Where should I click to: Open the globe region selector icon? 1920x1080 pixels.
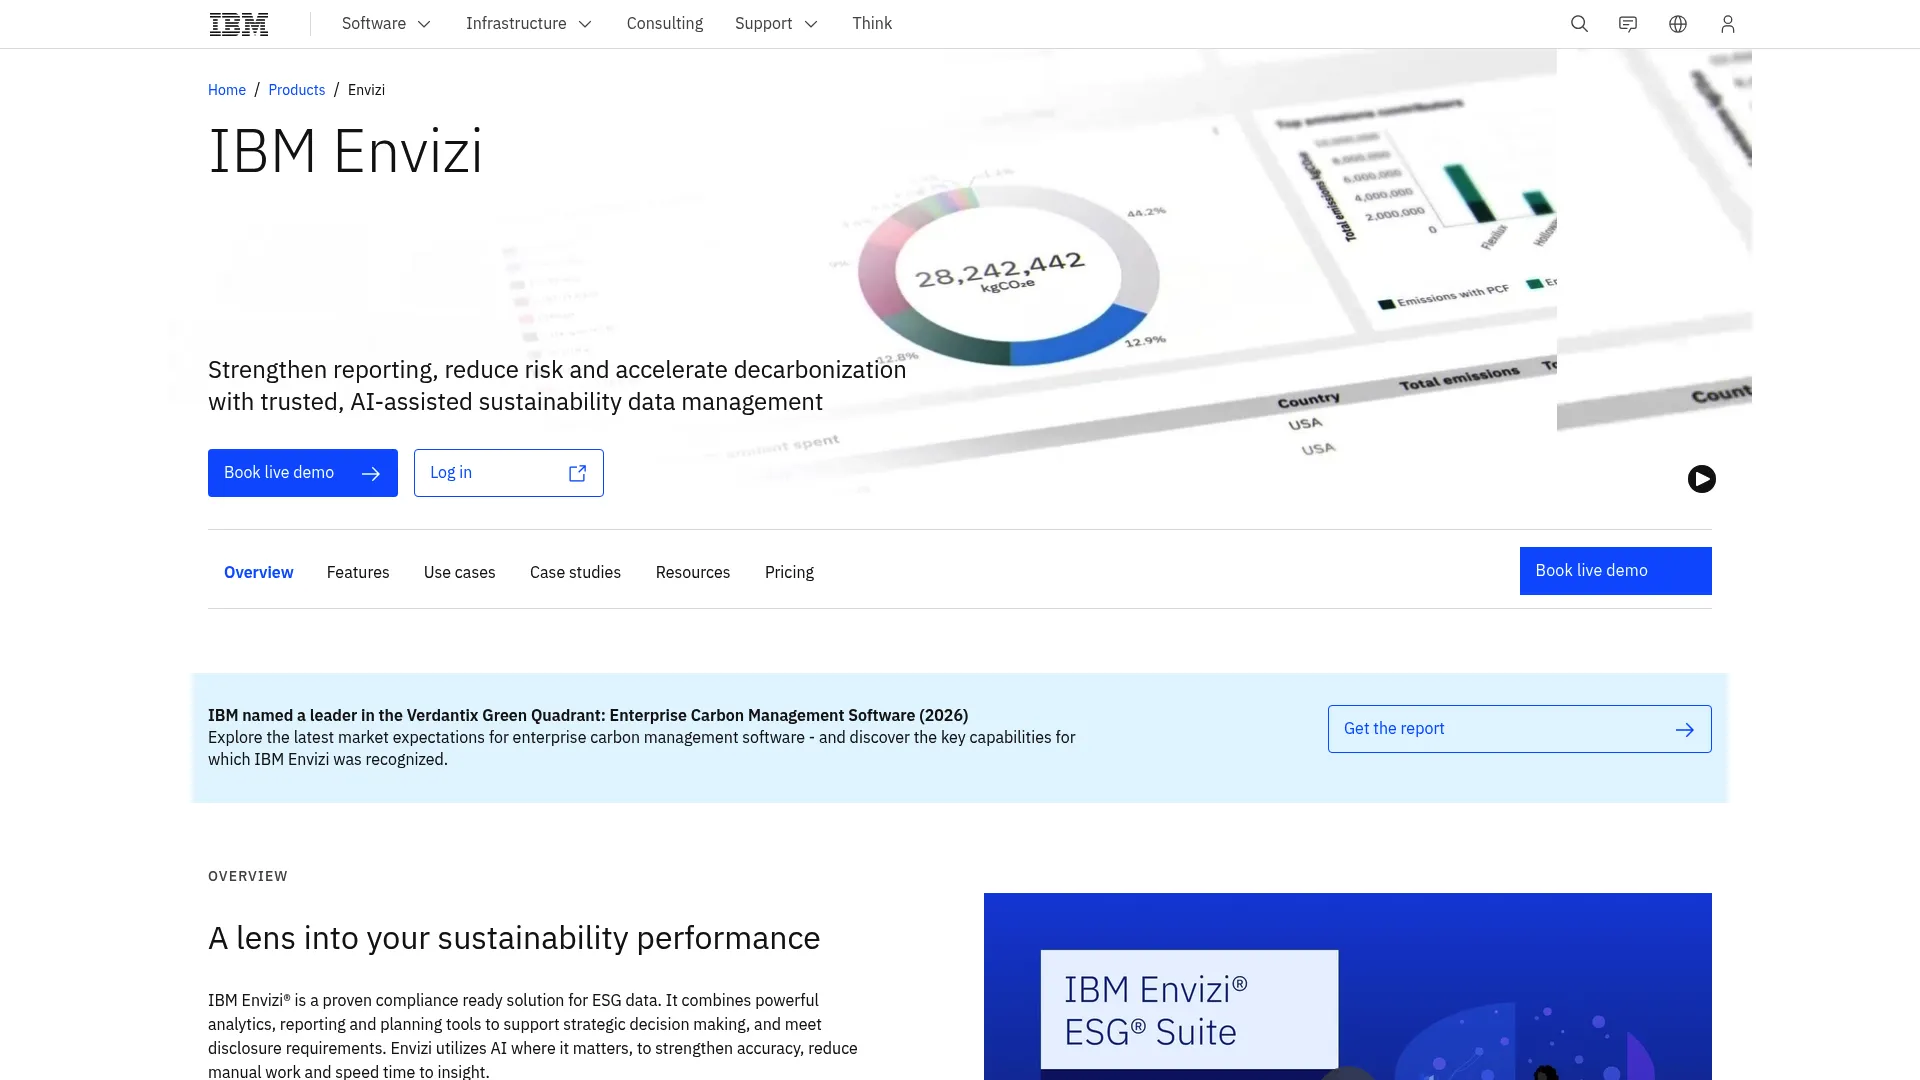[1678, 24]
